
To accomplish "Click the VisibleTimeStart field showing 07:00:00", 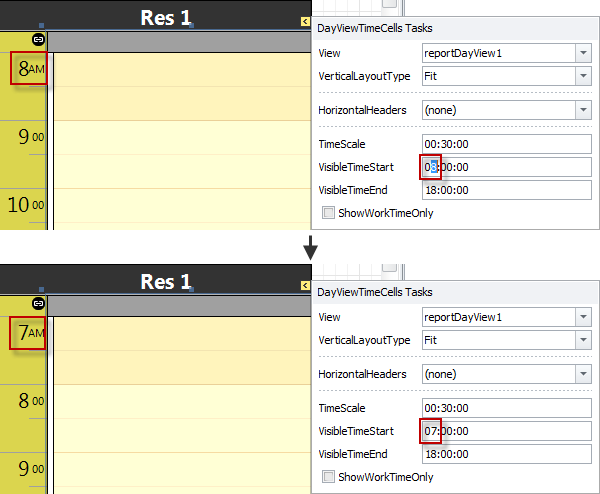I will (x=506, y=431).
